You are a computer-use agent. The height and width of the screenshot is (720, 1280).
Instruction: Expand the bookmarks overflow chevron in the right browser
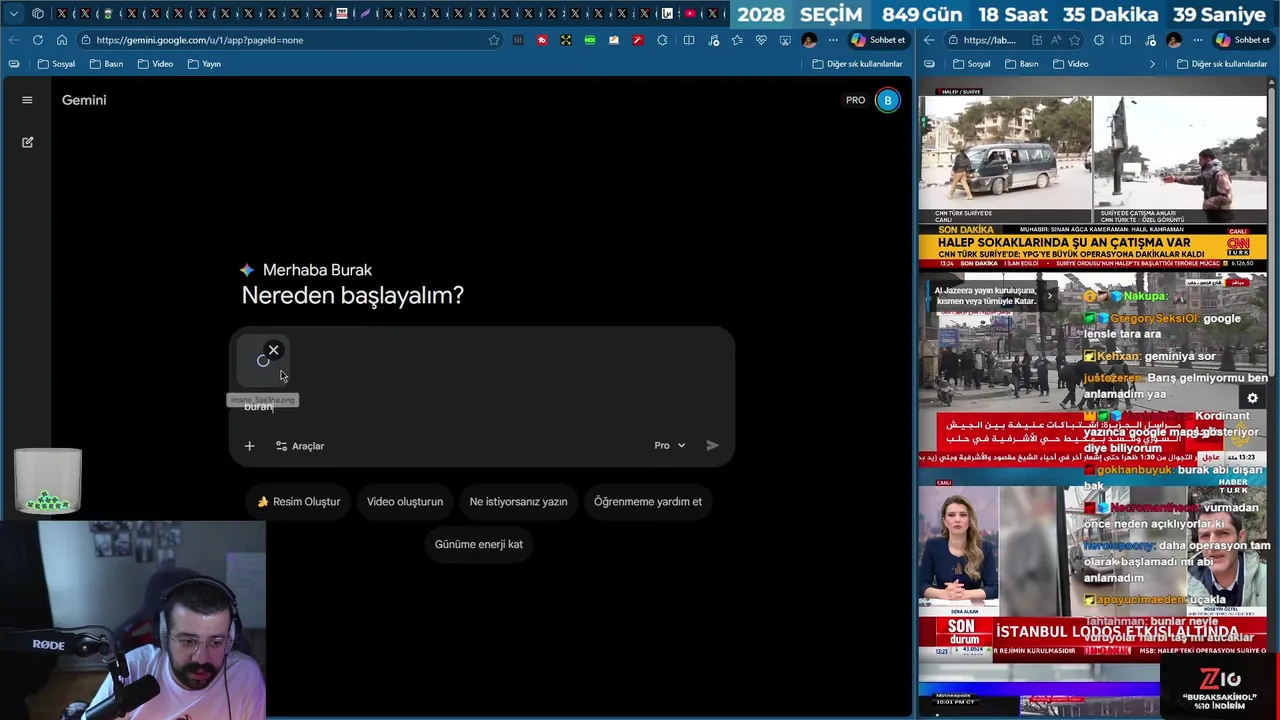[x=1152, y=64]
